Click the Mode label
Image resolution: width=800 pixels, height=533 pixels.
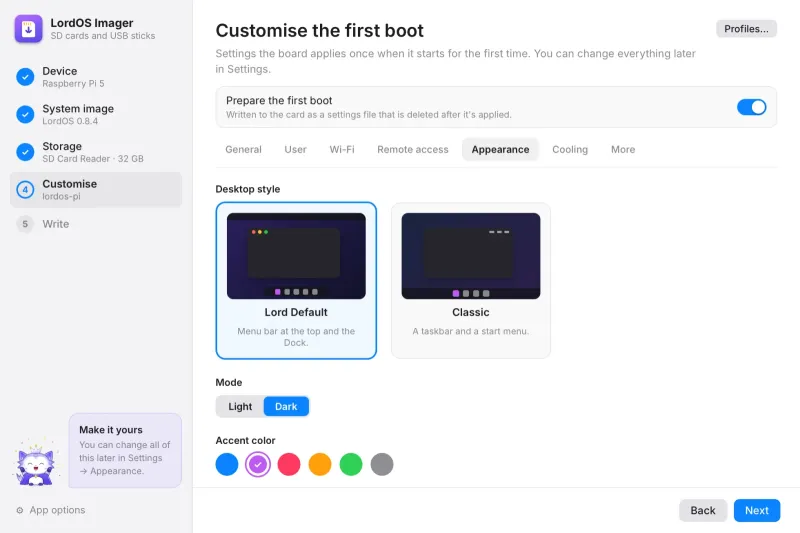(229, 383)
